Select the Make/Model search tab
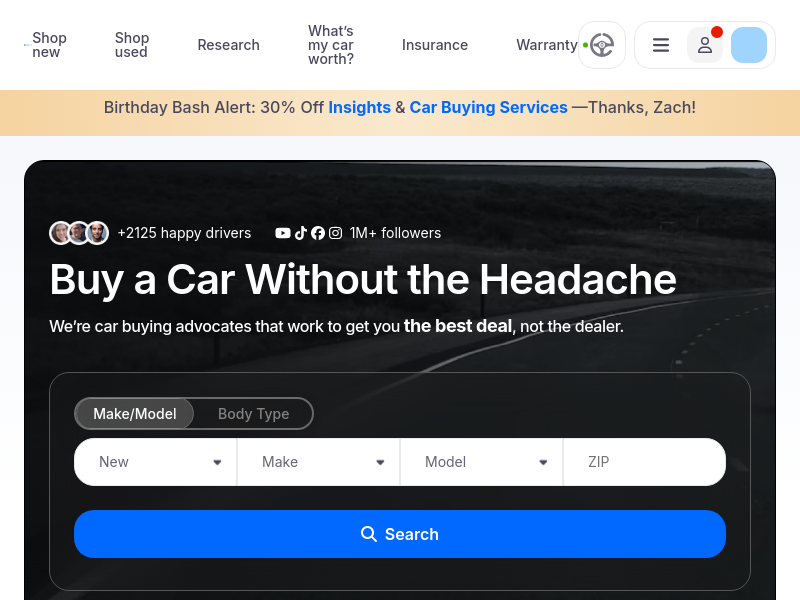Viewport: 800px width, 600px height. (135, 413)
